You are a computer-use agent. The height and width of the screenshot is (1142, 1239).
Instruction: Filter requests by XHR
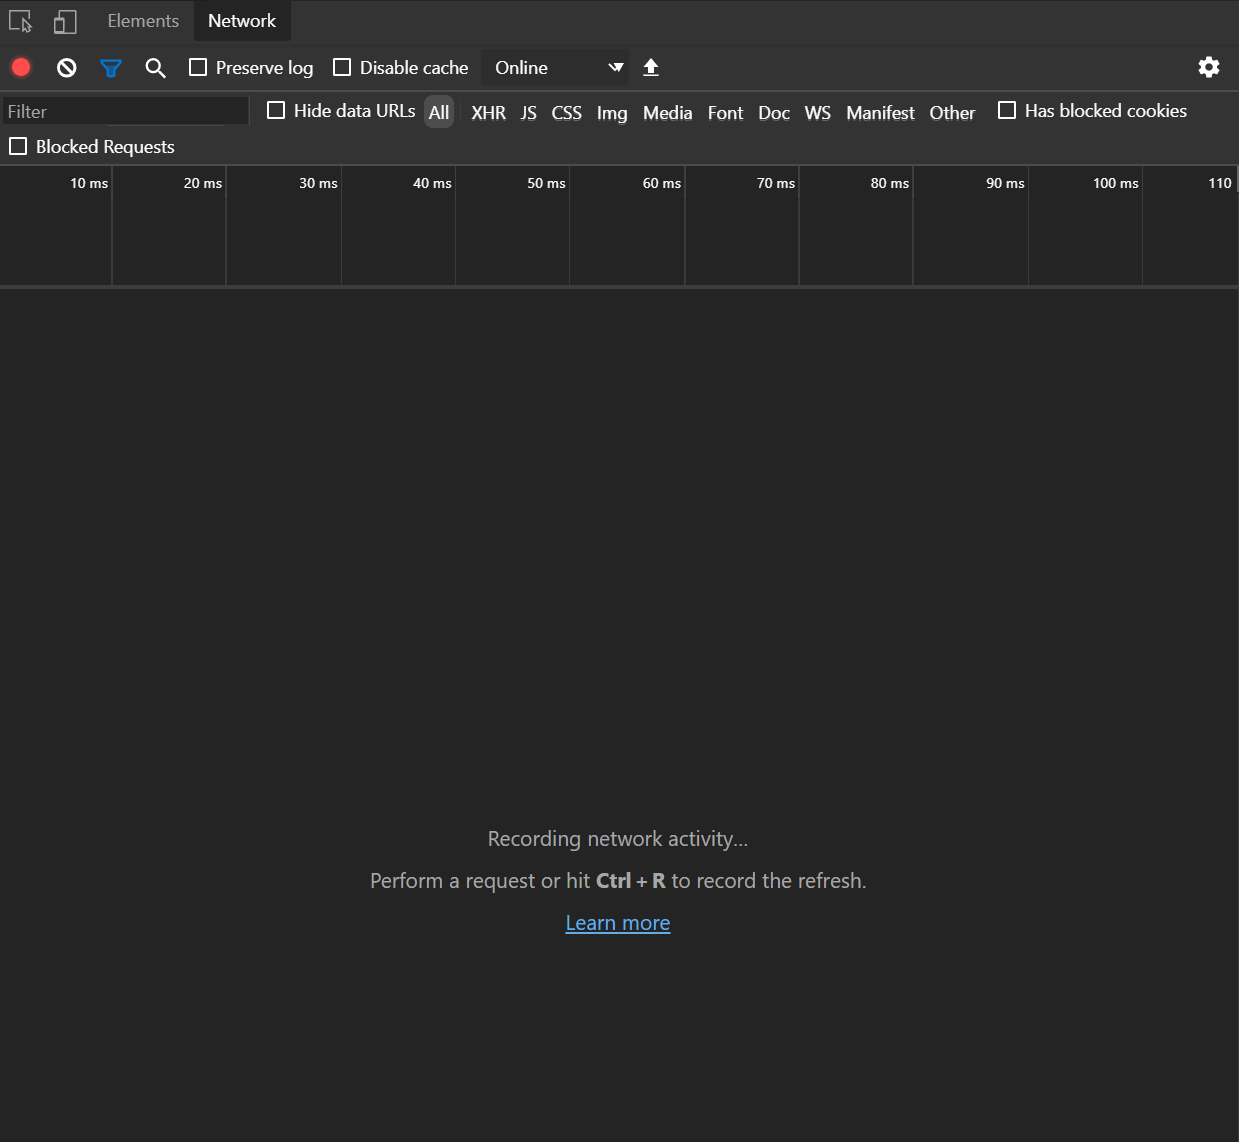click(x=488, y=112)
